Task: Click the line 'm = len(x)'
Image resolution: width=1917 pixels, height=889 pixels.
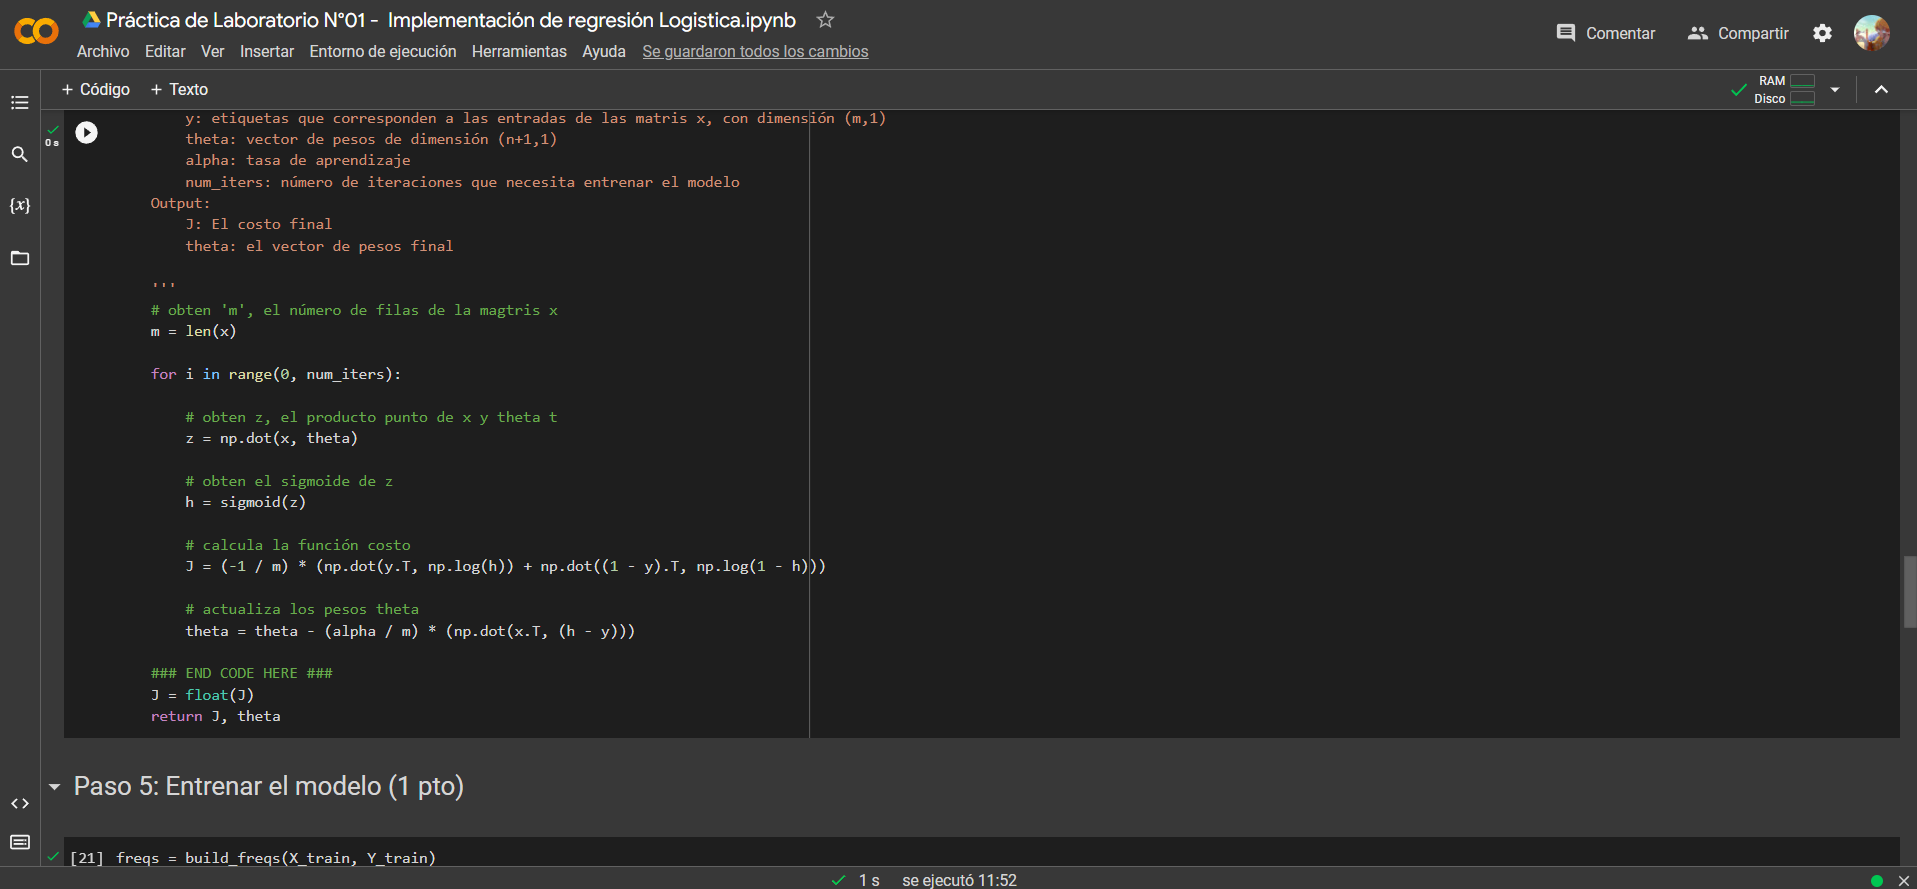Action: point(194,331)
